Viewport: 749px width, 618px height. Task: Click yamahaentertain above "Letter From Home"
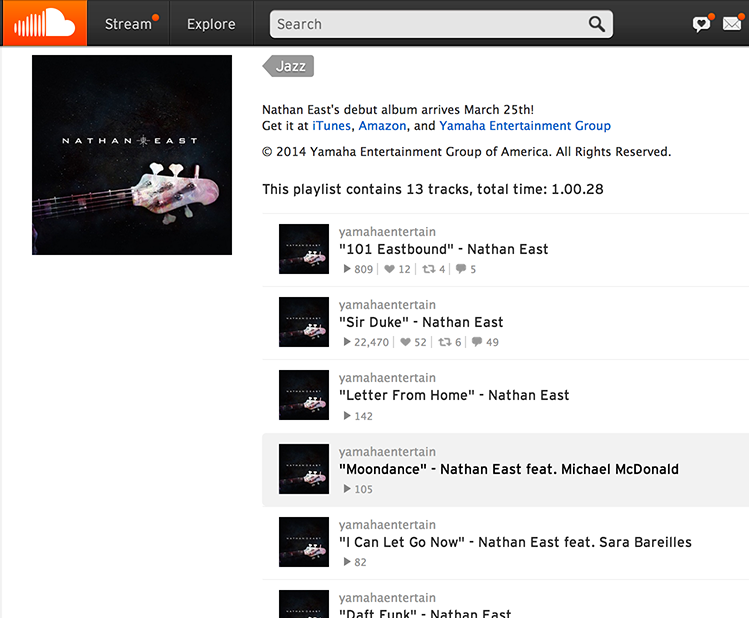pyautogui.click(x=387, y=378)
